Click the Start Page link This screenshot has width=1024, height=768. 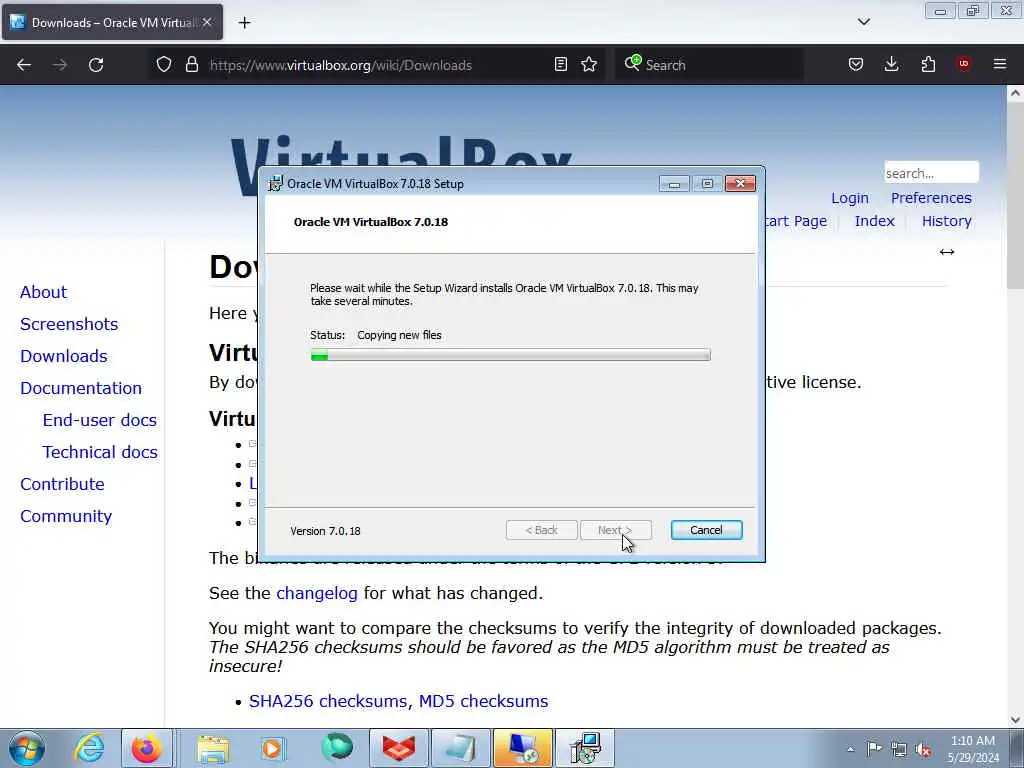pos(796,221)
